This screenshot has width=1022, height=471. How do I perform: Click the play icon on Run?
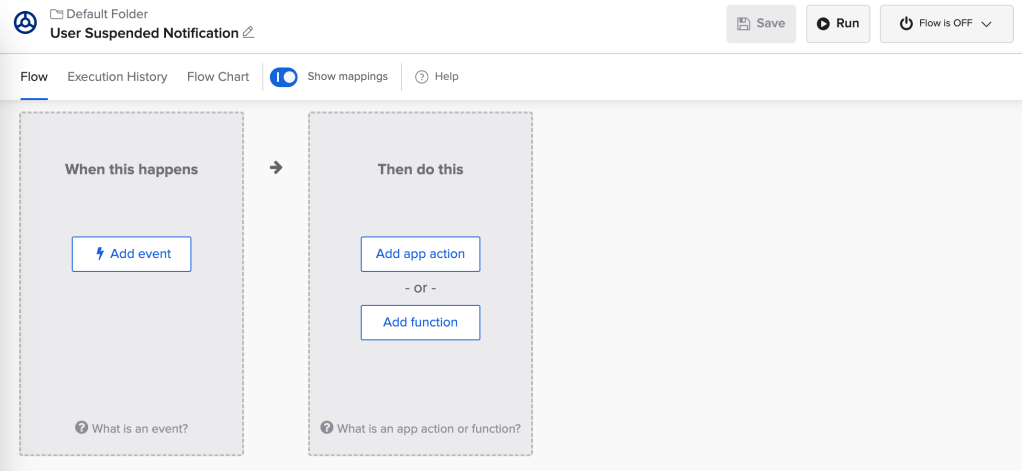(x=822, y=23)
